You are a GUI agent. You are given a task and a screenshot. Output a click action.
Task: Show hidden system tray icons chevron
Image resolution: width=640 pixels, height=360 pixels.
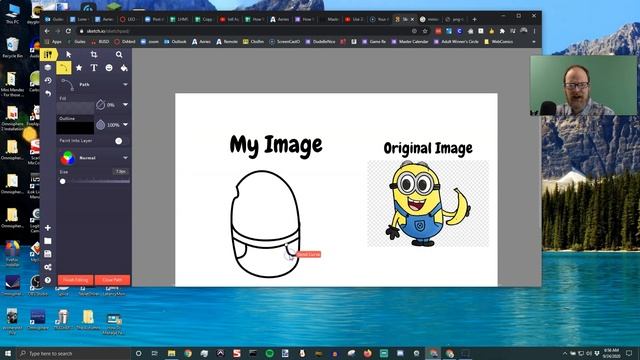tap(565, 353)
